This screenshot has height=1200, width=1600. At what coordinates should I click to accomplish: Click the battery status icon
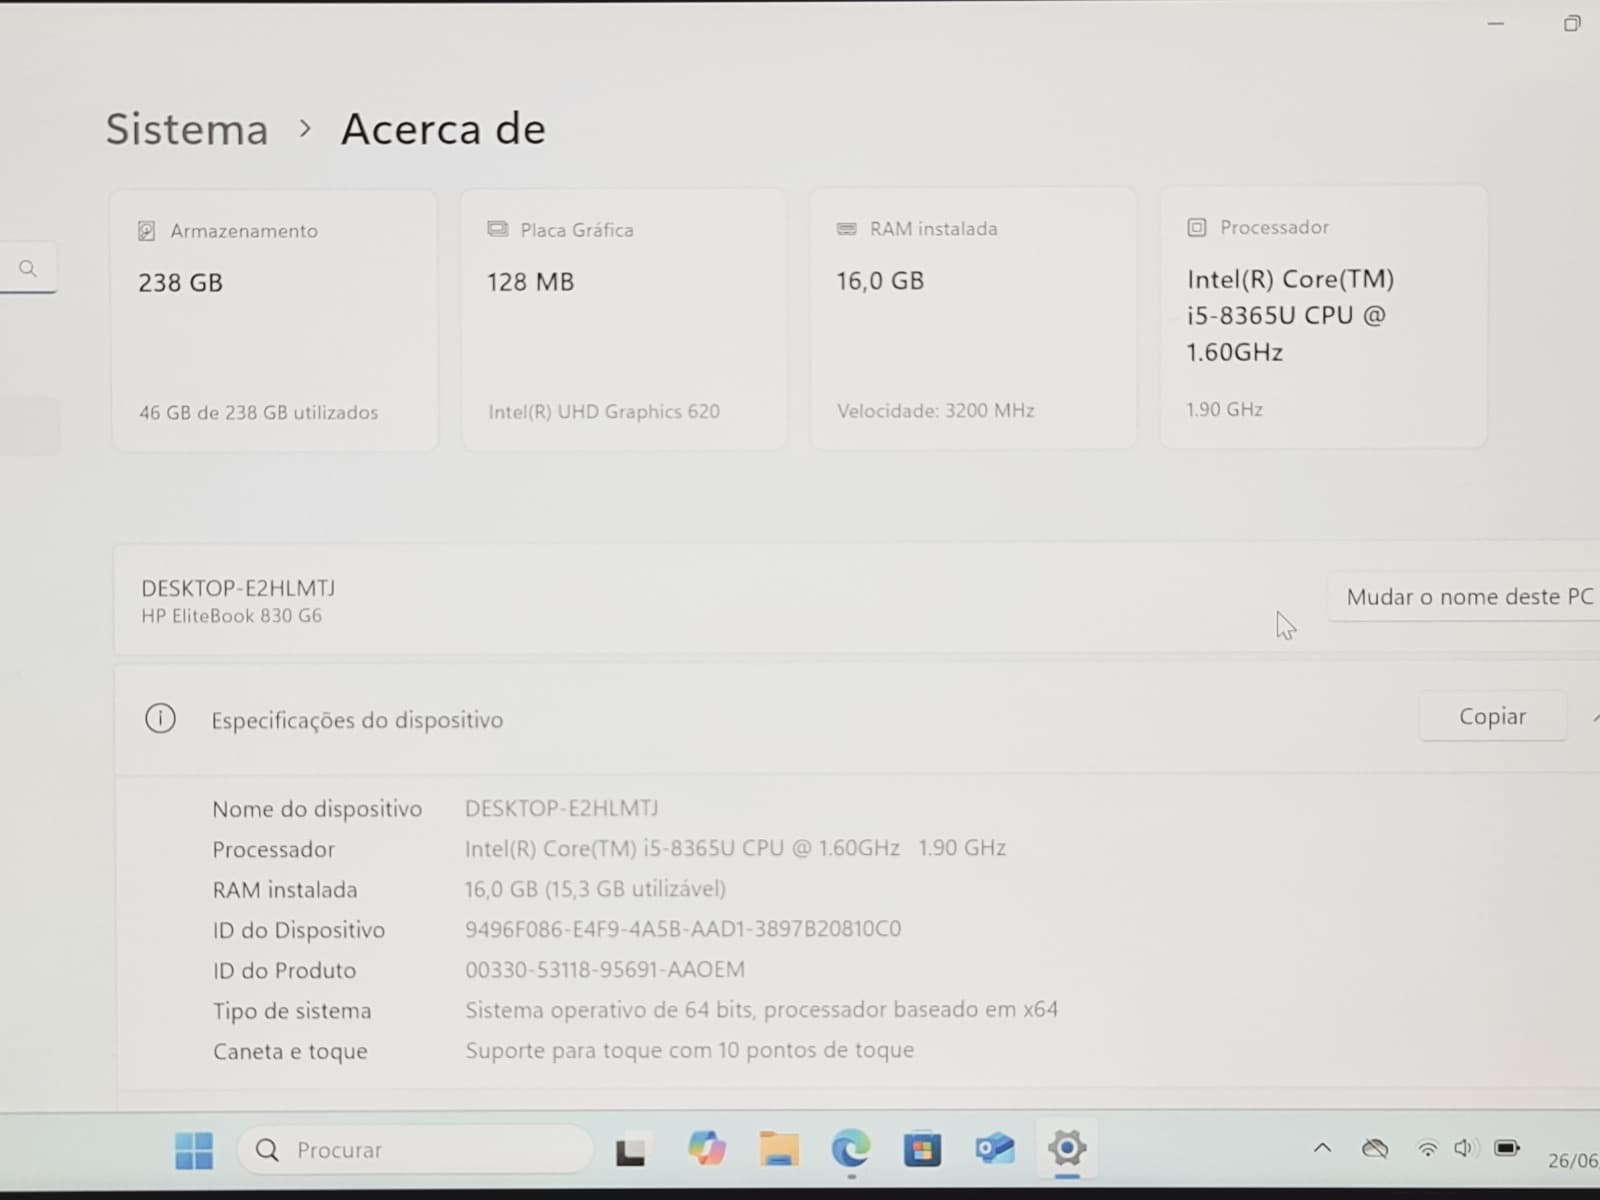pyautogui.click(x=1507, y=1148)
